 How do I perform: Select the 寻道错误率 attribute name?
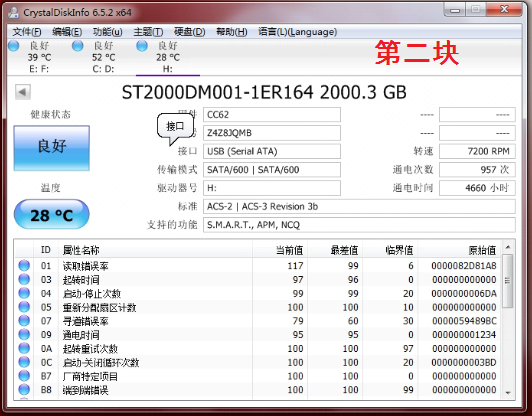[86, 321]
